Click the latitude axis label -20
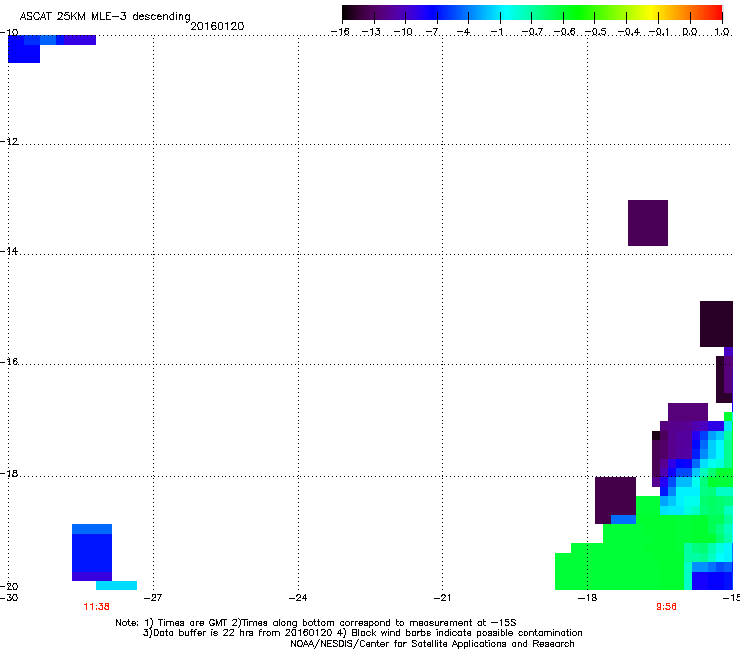 9,586
